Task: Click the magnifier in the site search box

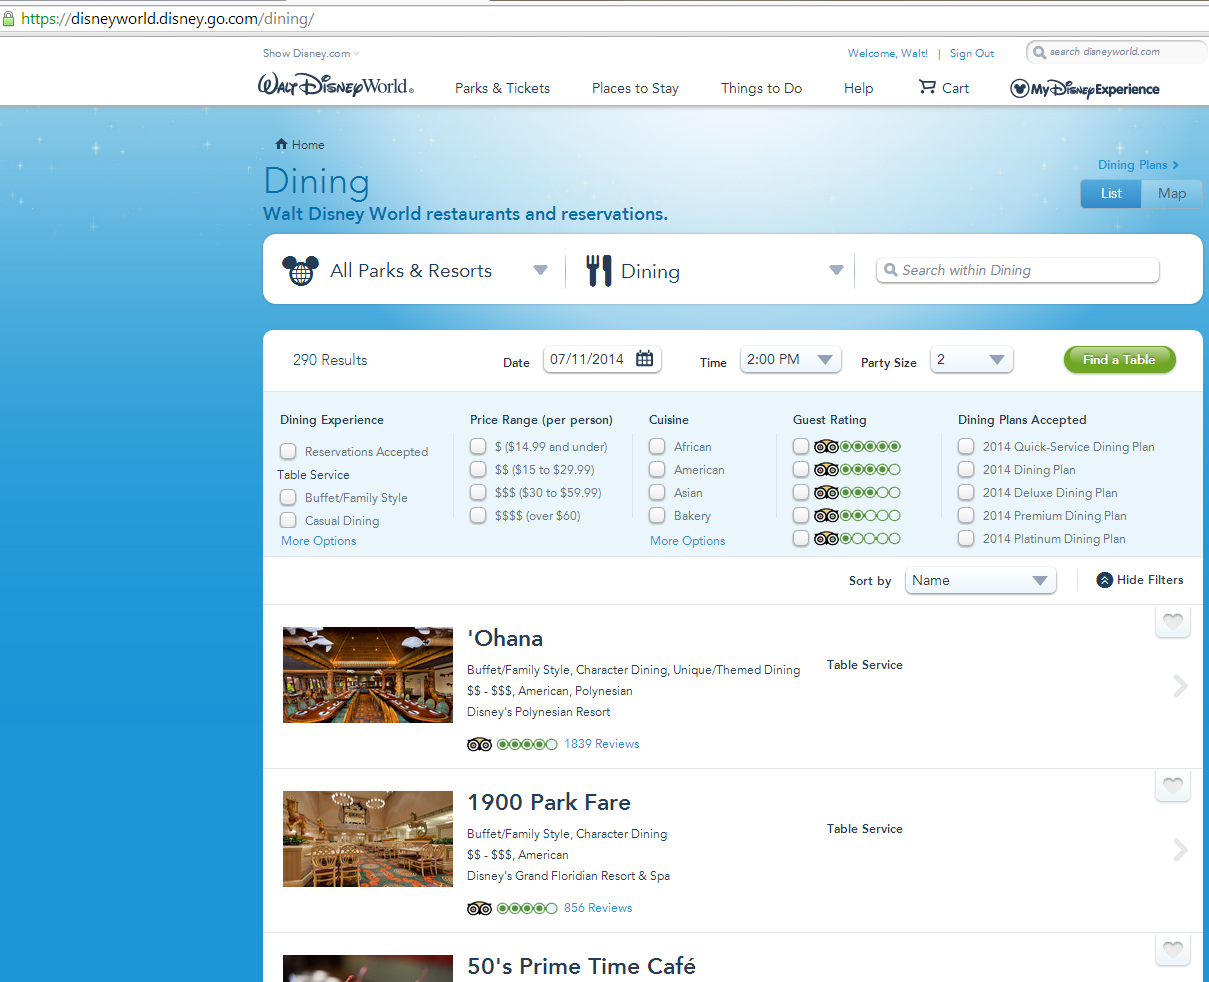Action: coord(1040,52)
